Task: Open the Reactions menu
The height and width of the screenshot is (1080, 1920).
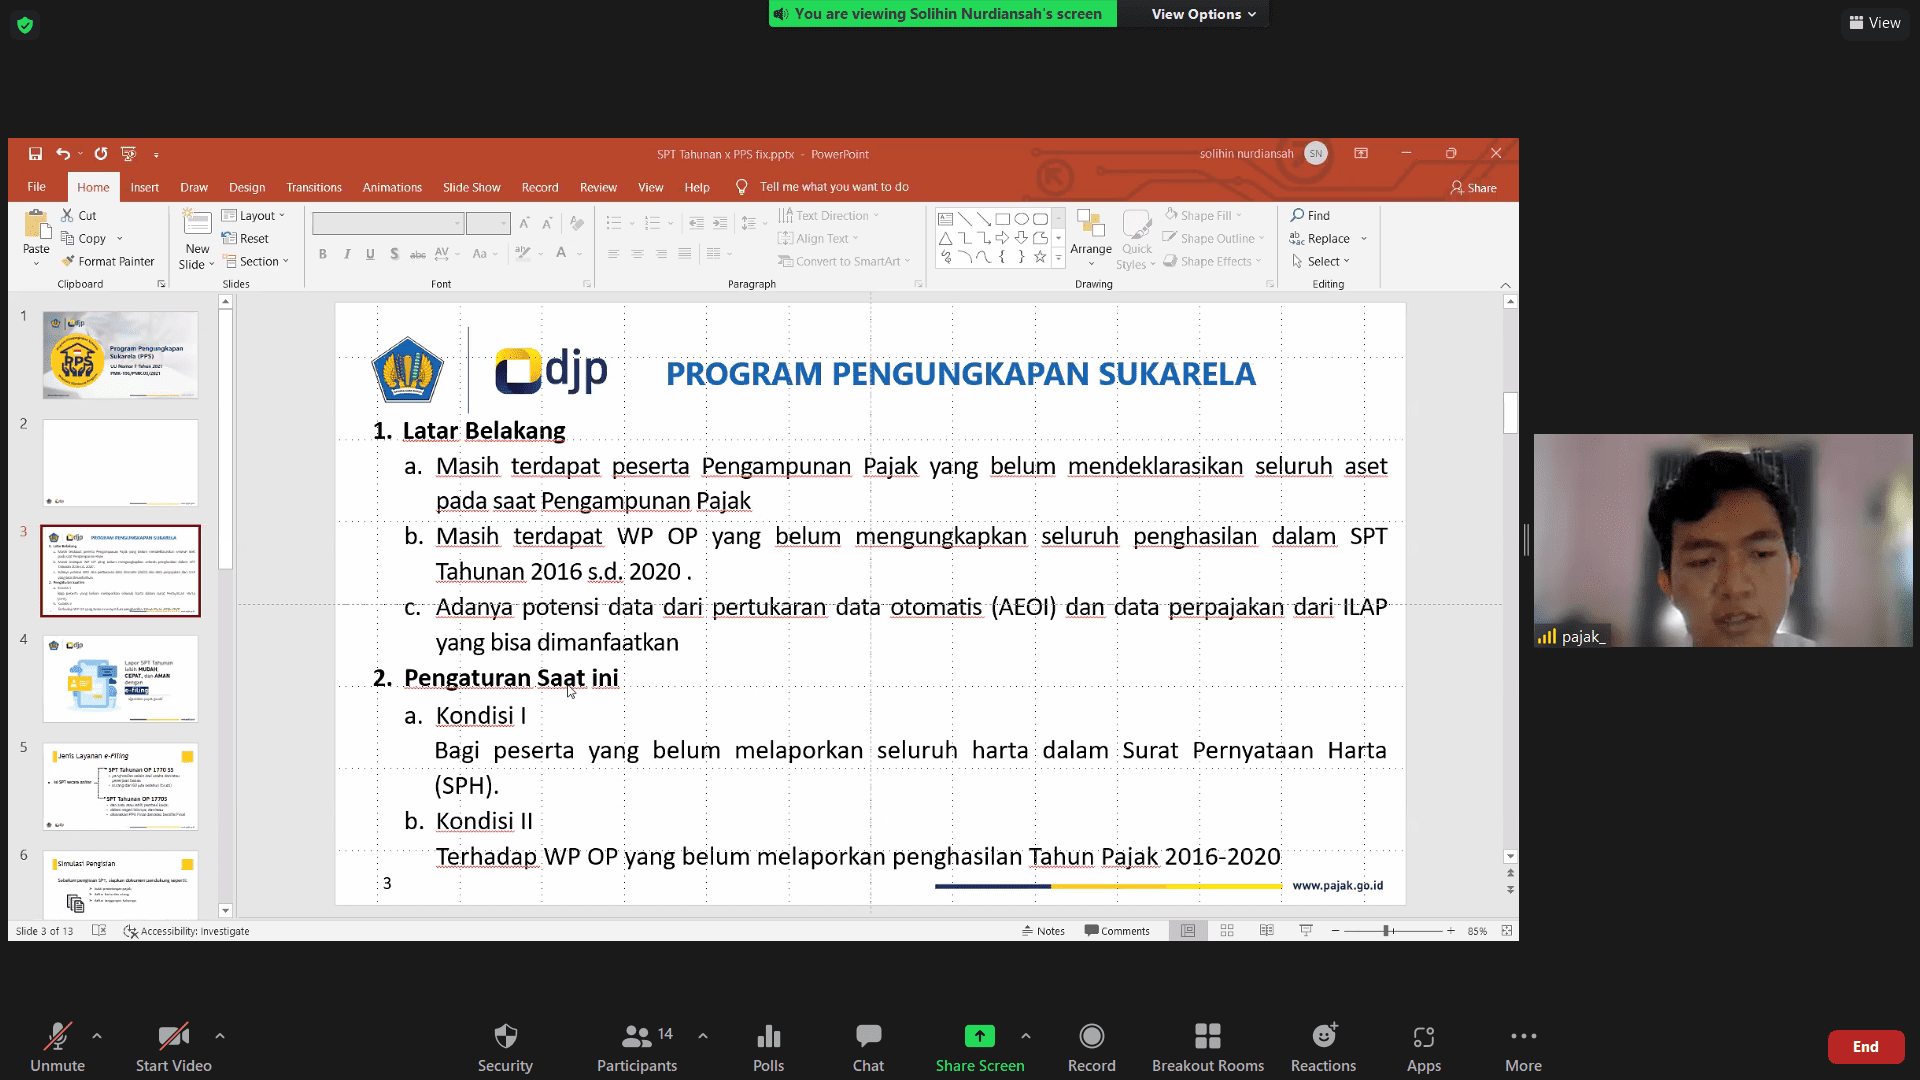Action: pyautogui.click(x=1323, y=1046)
